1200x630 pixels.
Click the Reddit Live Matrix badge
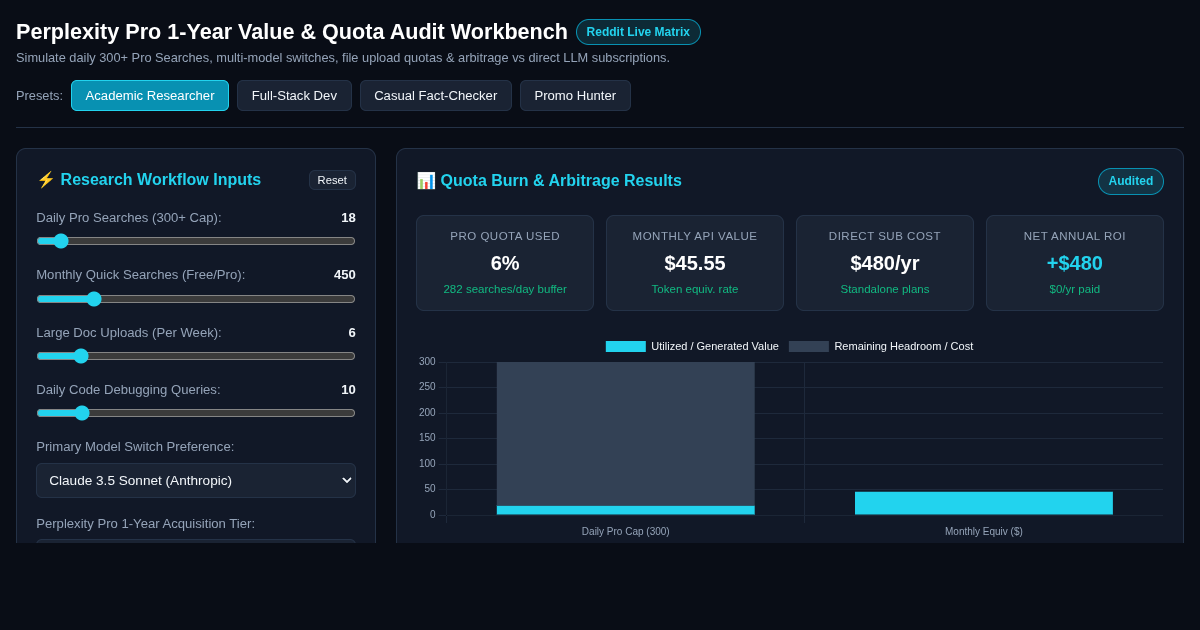tap(638, 32)
